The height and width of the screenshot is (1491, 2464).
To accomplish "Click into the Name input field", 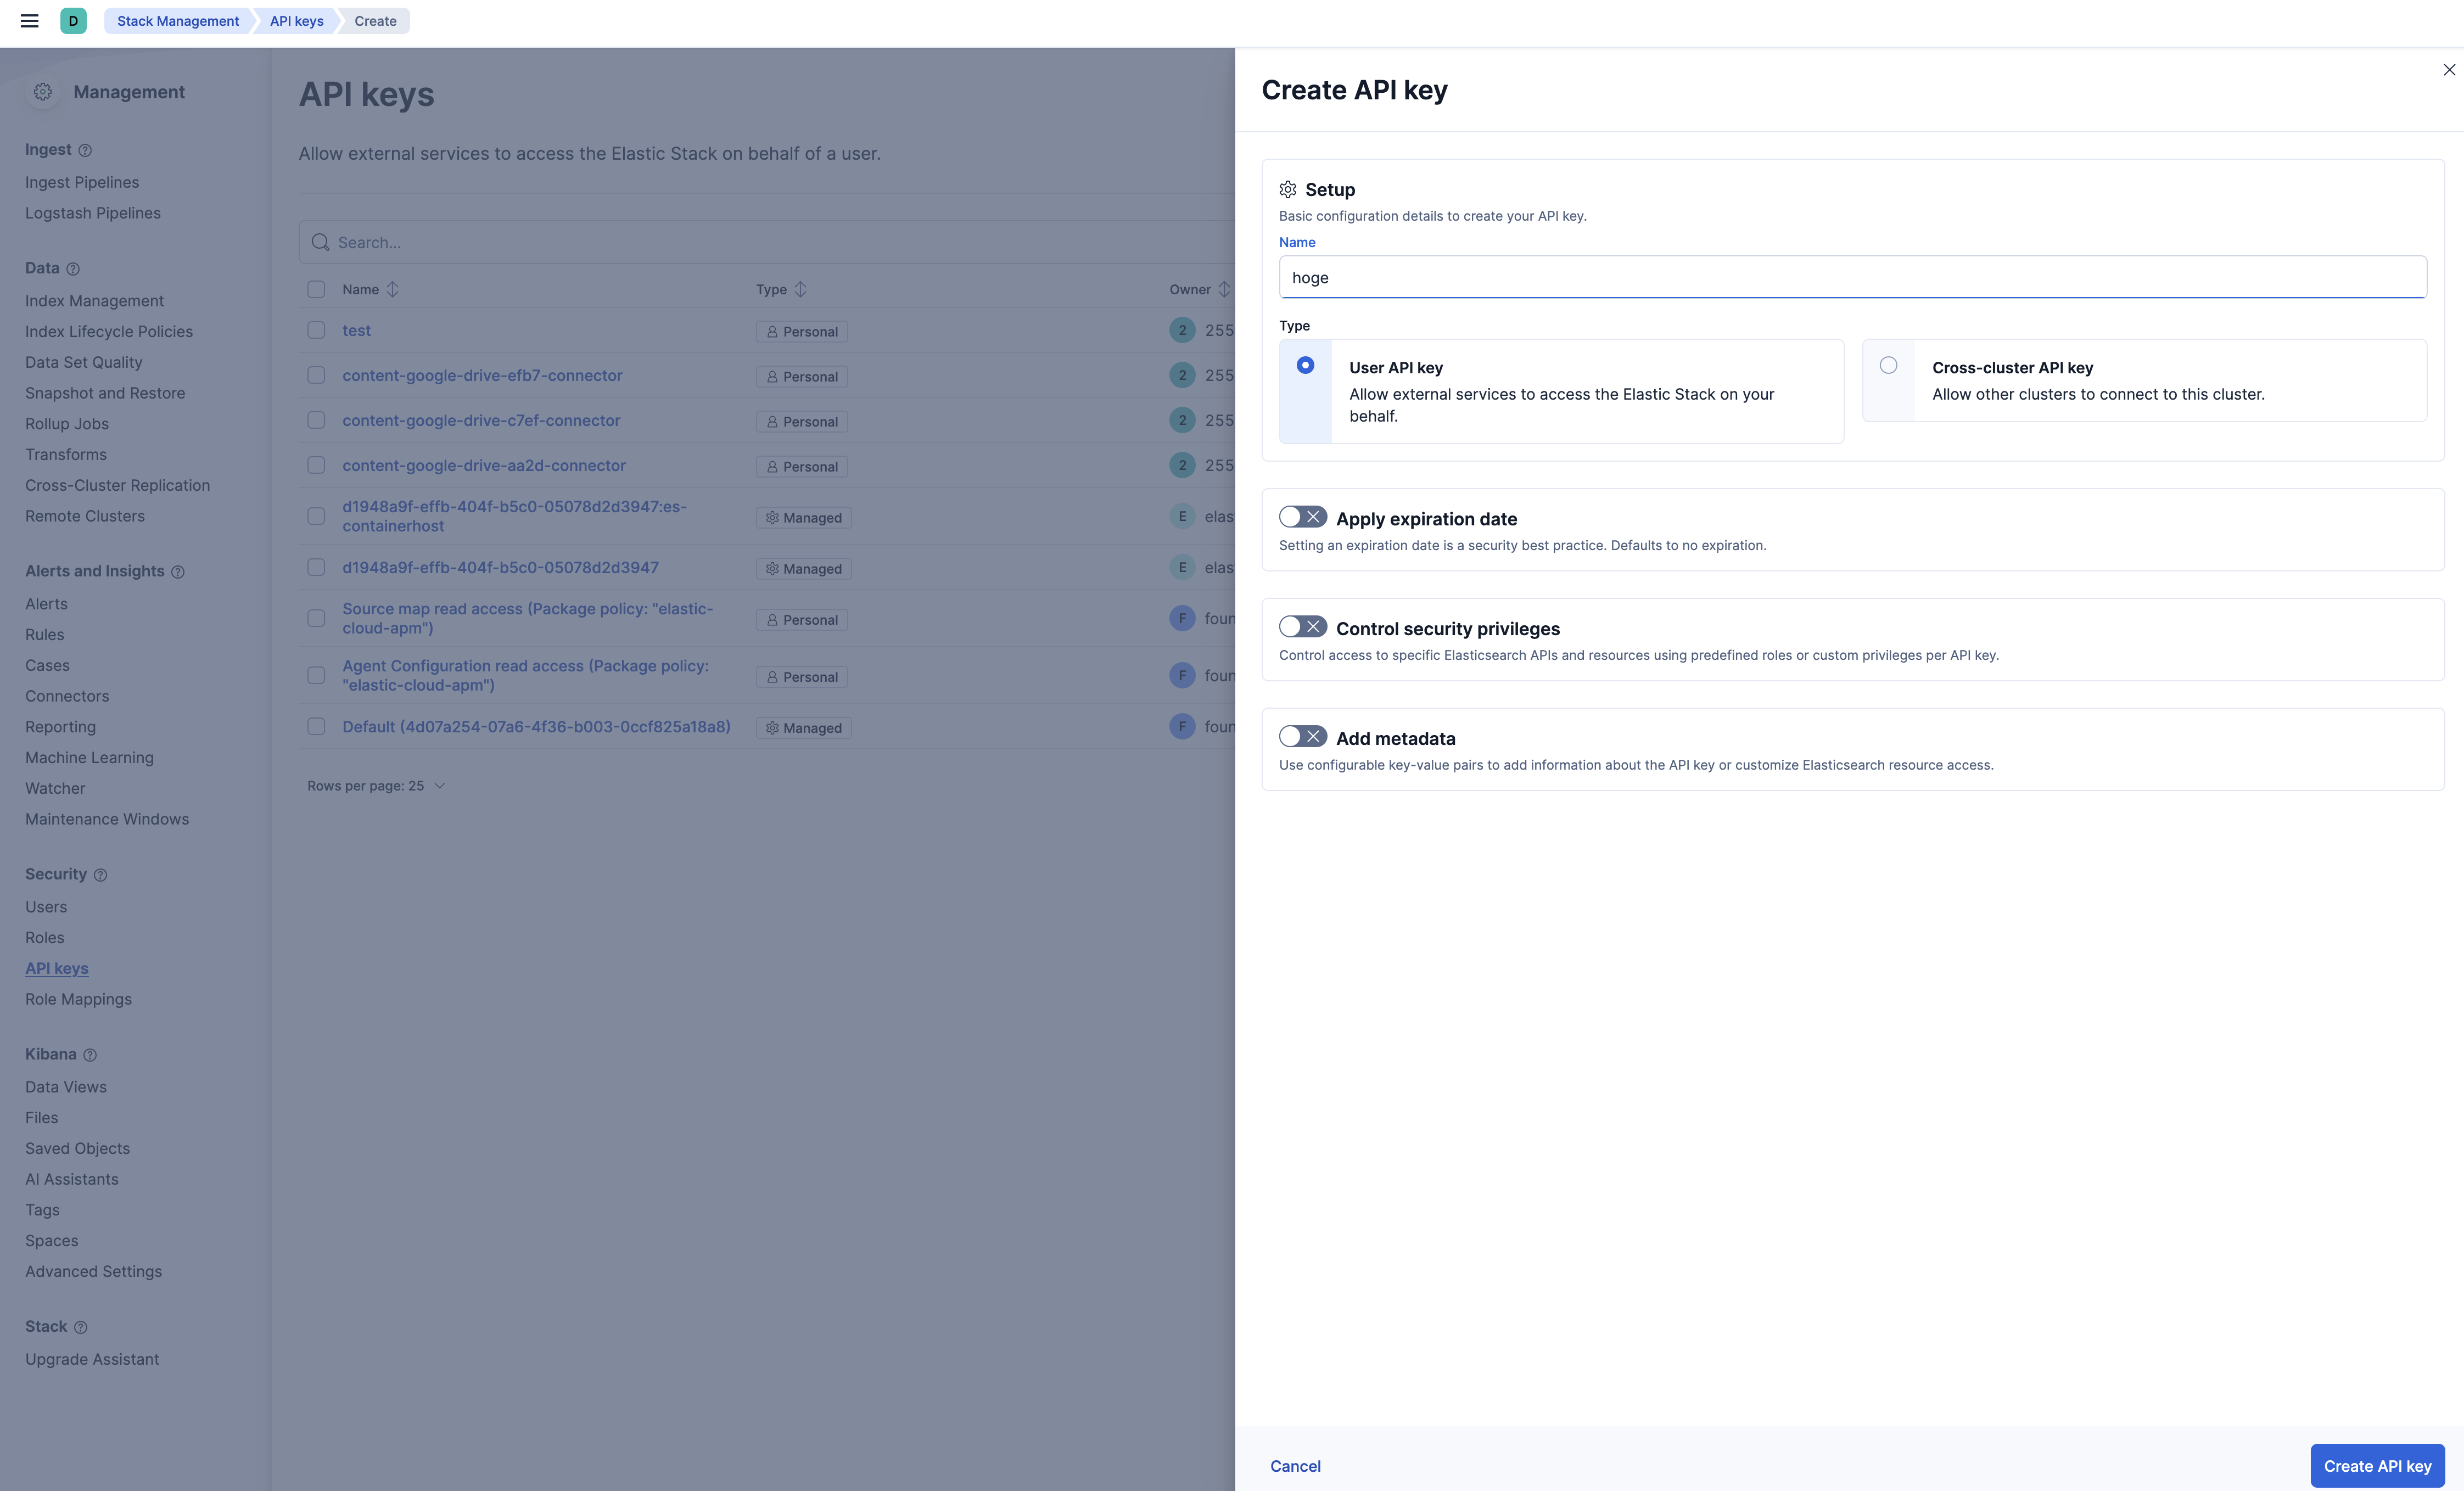I will click(1852, 278).
